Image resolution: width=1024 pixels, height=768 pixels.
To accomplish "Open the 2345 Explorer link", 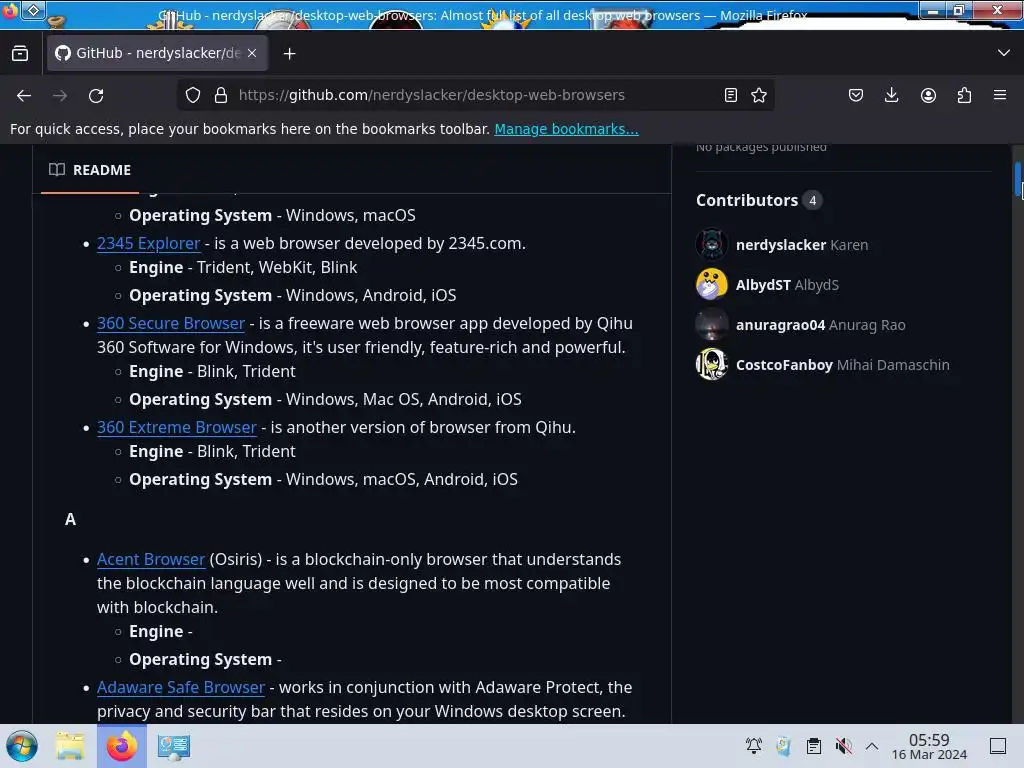I will click(x=148, y=244).
